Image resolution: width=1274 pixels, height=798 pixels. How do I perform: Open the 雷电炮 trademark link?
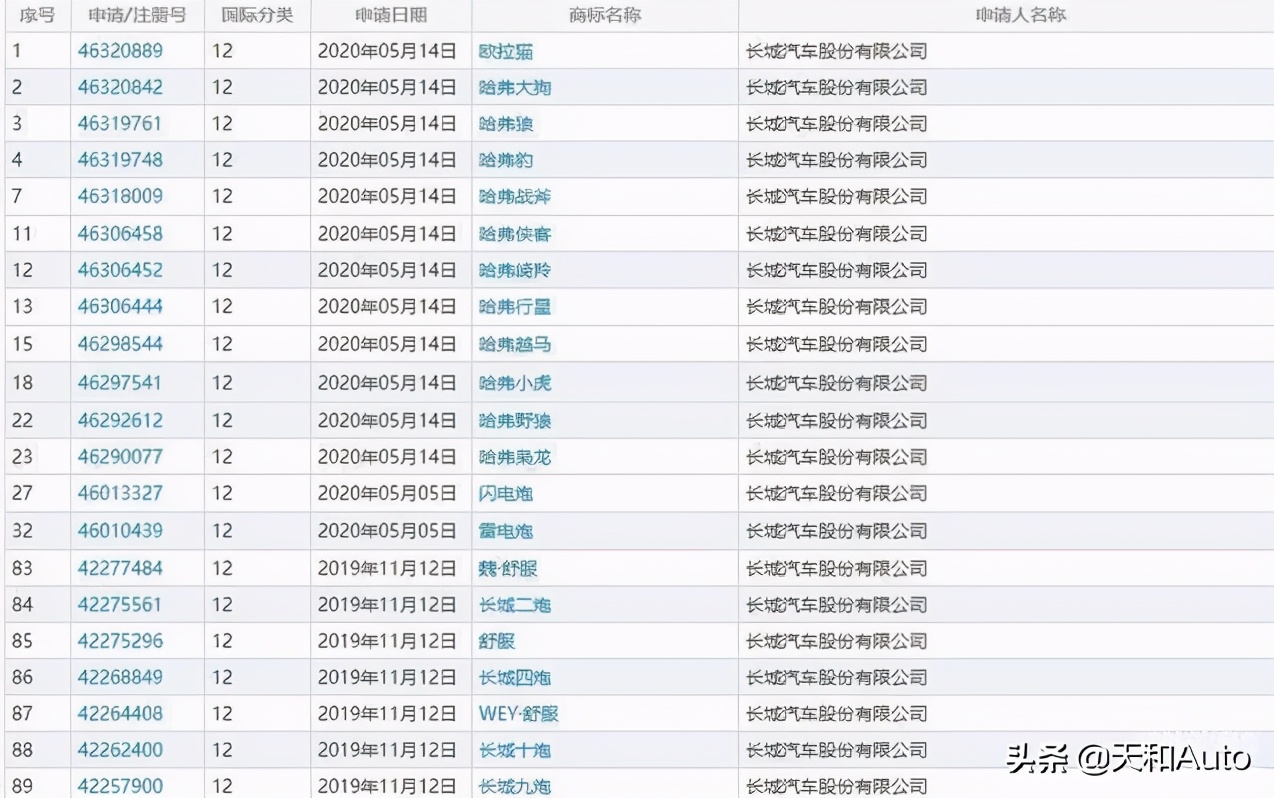[x=506, y=531]
